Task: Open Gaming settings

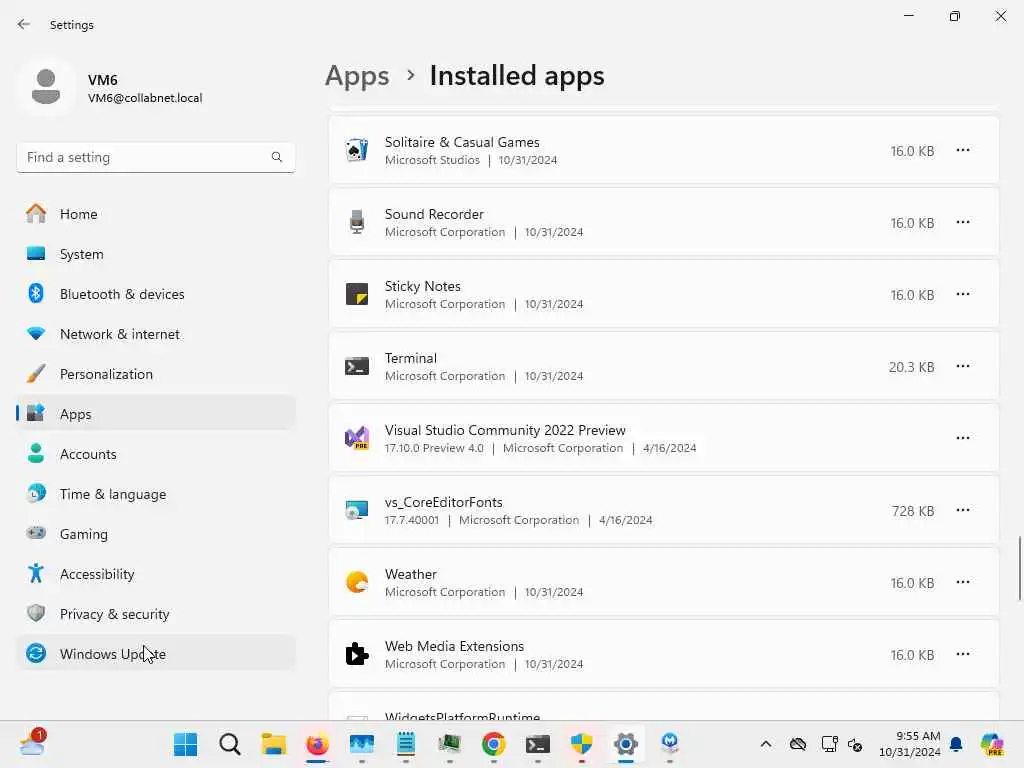Action: pos(155,534)
